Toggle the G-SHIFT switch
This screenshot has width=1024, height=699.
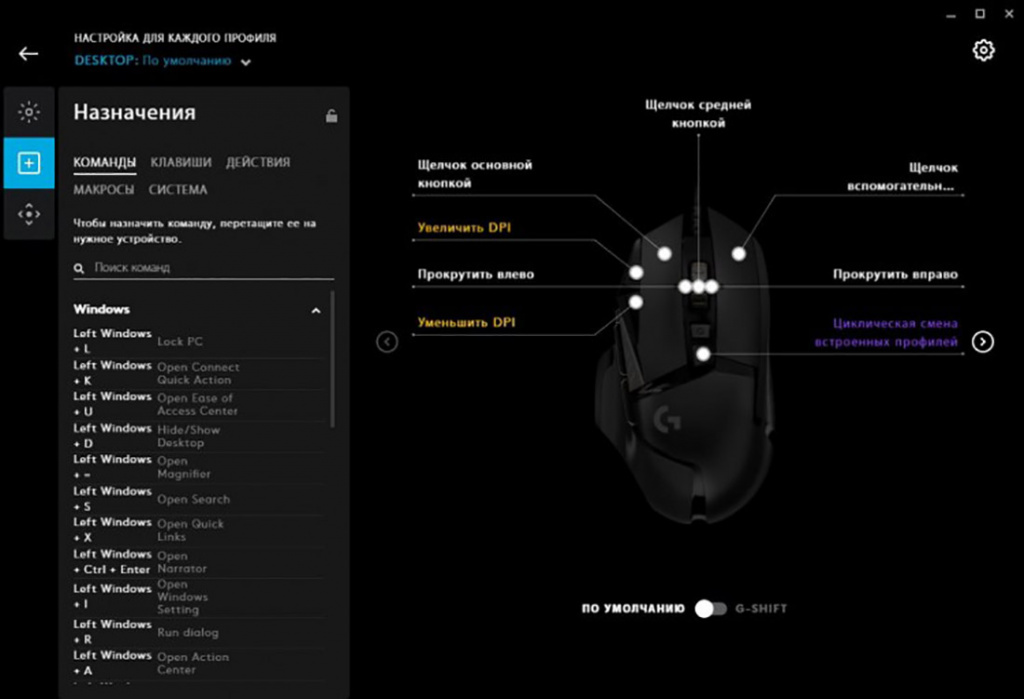pyautogui.click(x=710, y=608)
